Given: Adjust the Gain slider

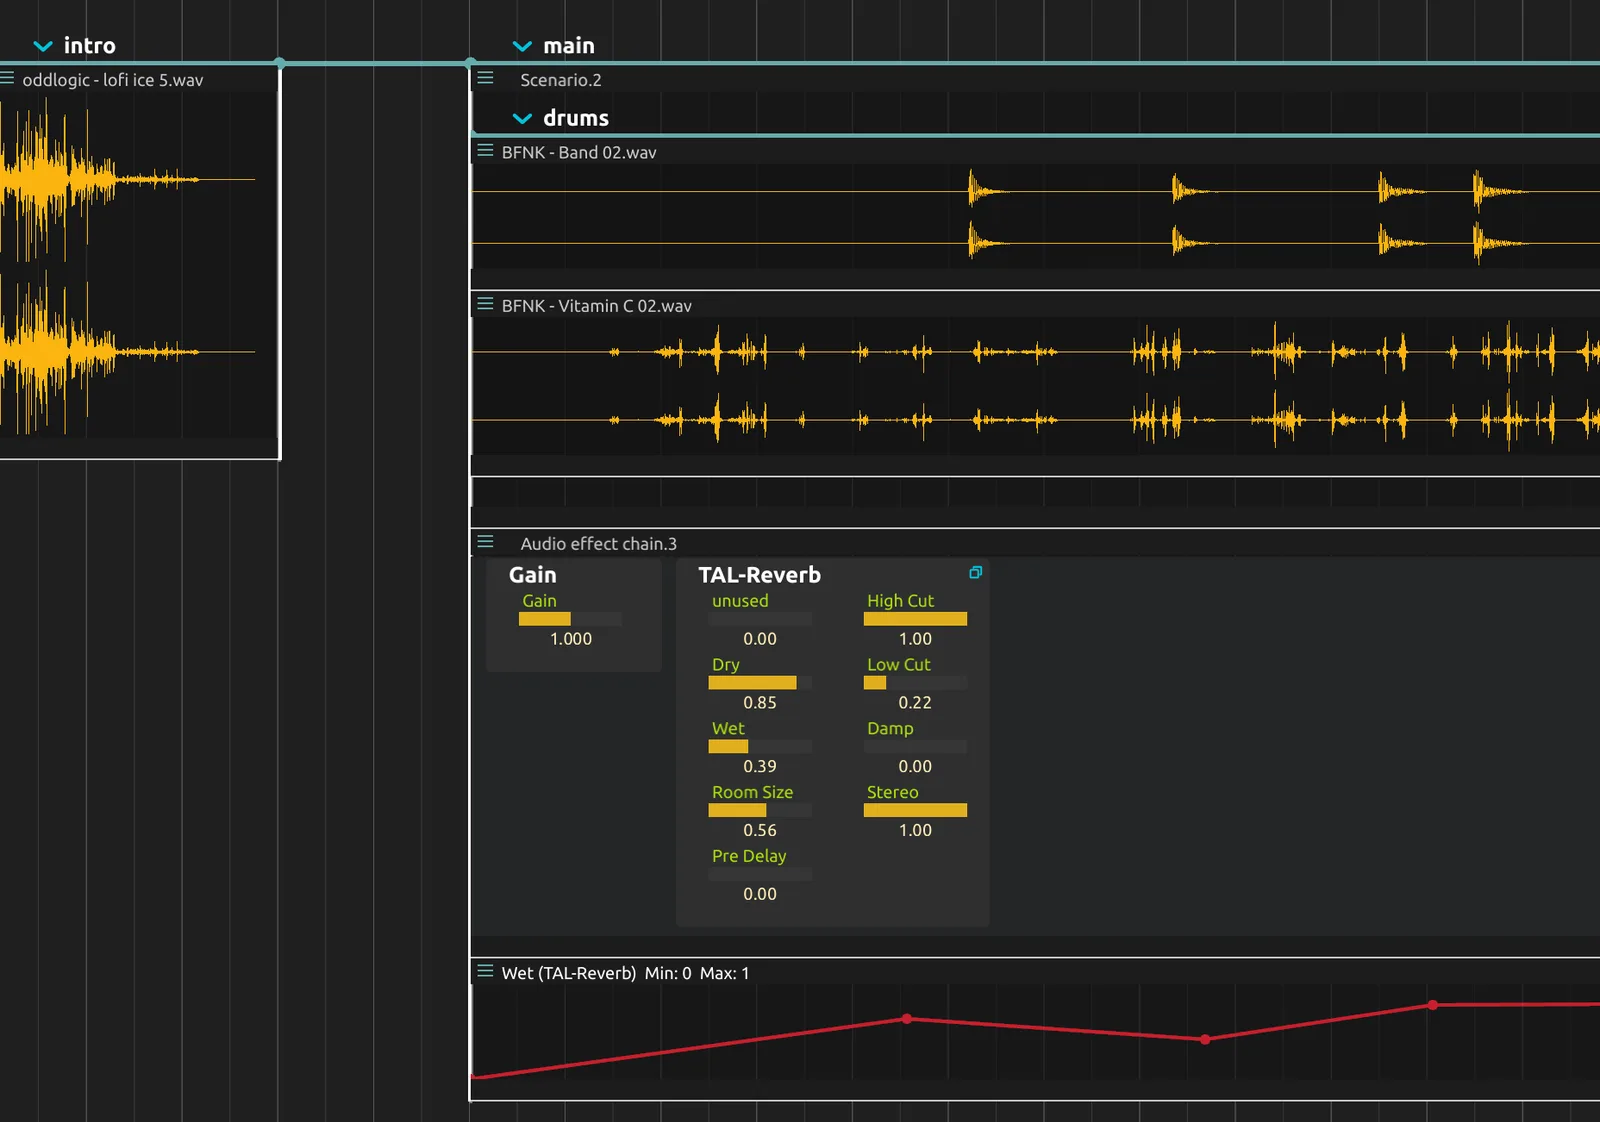Looking at the screenshot, I should (x=570, y=619).
